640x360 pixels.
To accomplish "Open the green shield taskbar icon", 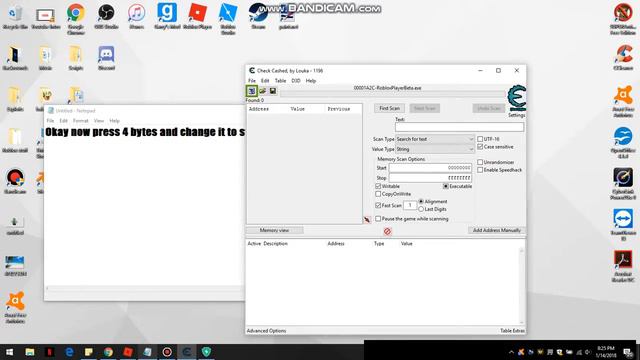I will [x=206, y=351].
